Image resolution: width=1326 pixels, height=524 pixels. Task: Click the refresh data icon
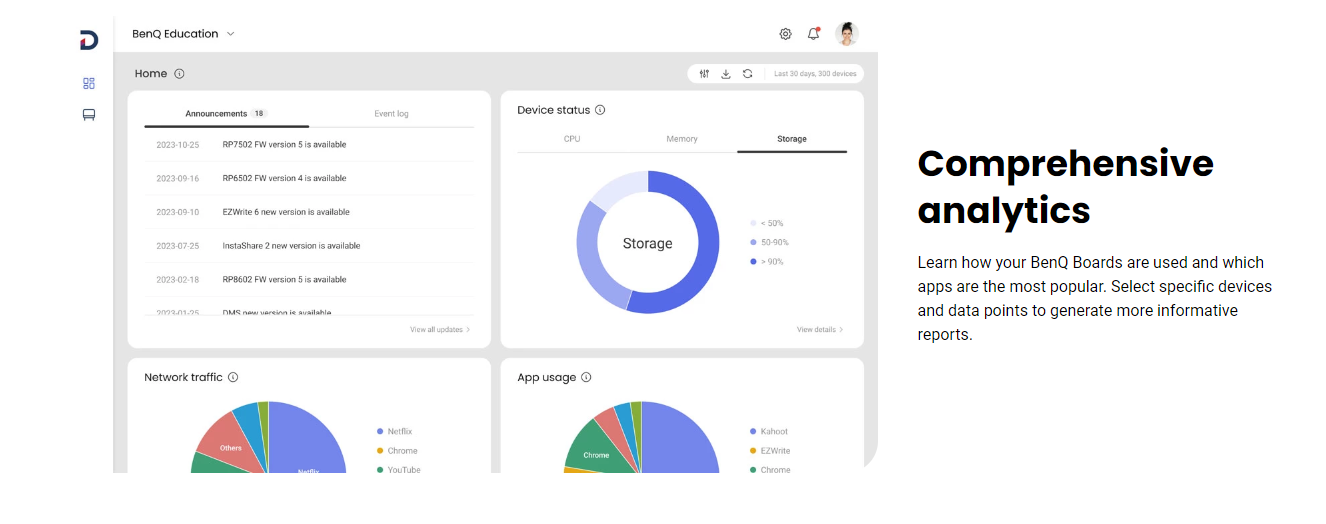(x=747, y=74)
